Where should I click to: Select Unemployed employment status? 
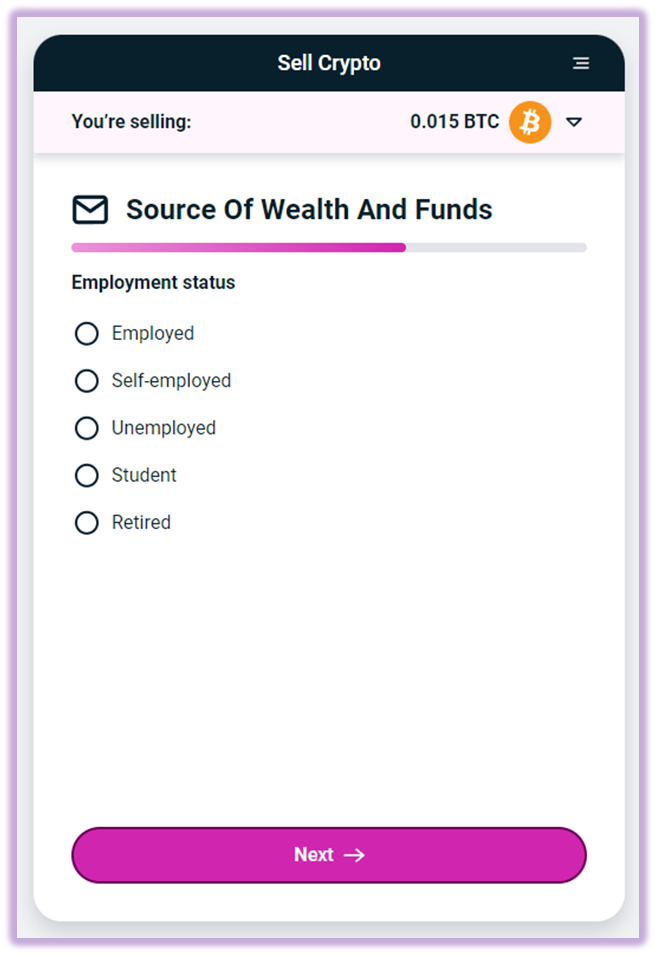coord(86,428)
